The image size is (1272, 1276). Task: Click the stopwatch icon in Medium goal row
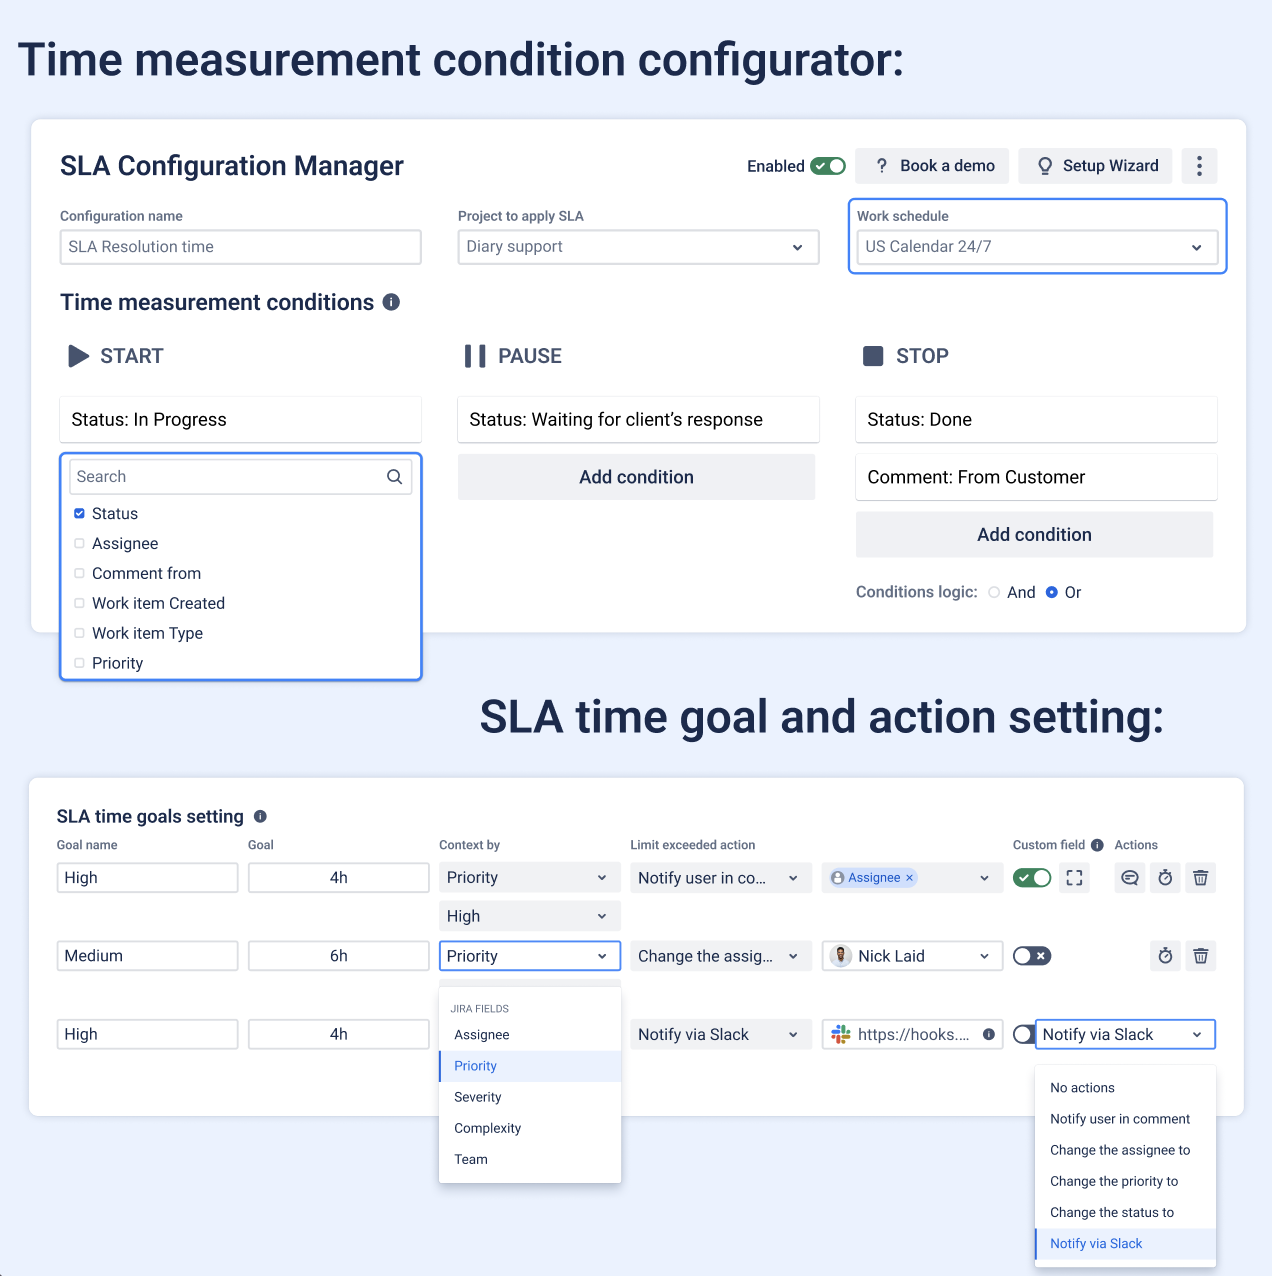1165,956
